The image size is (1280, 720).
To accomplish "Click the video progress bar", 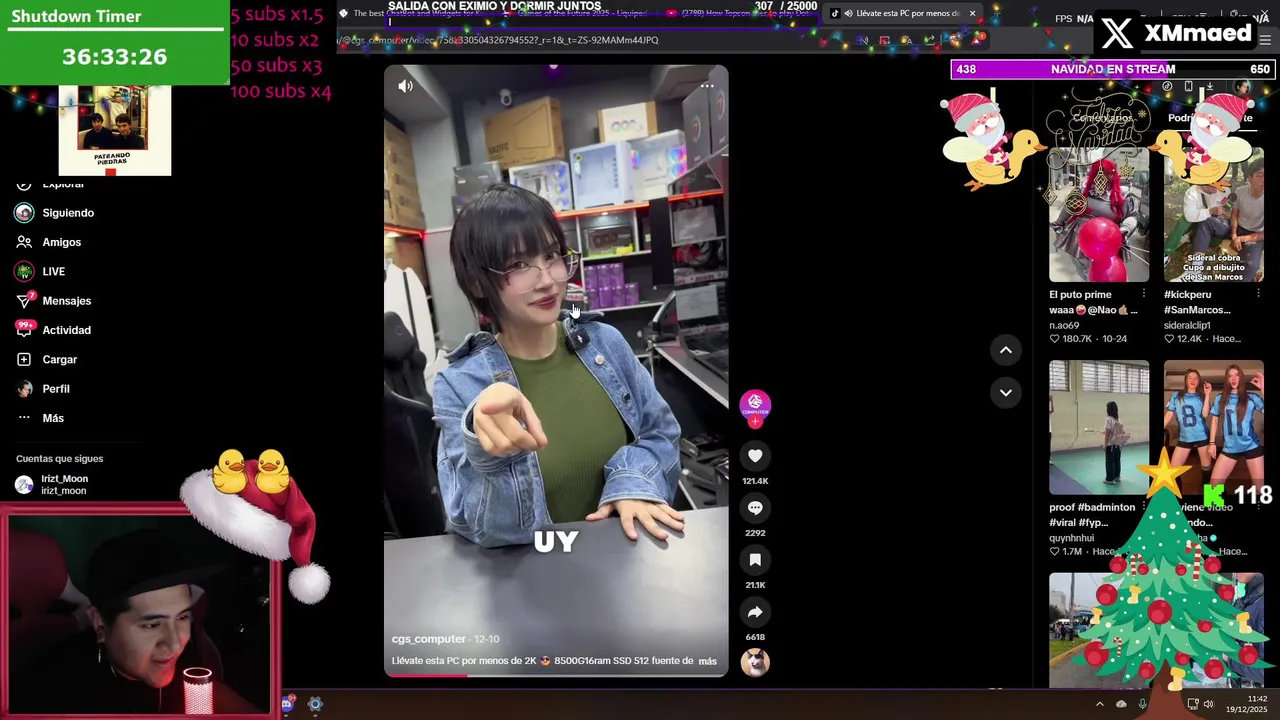I will click(556, 675).
